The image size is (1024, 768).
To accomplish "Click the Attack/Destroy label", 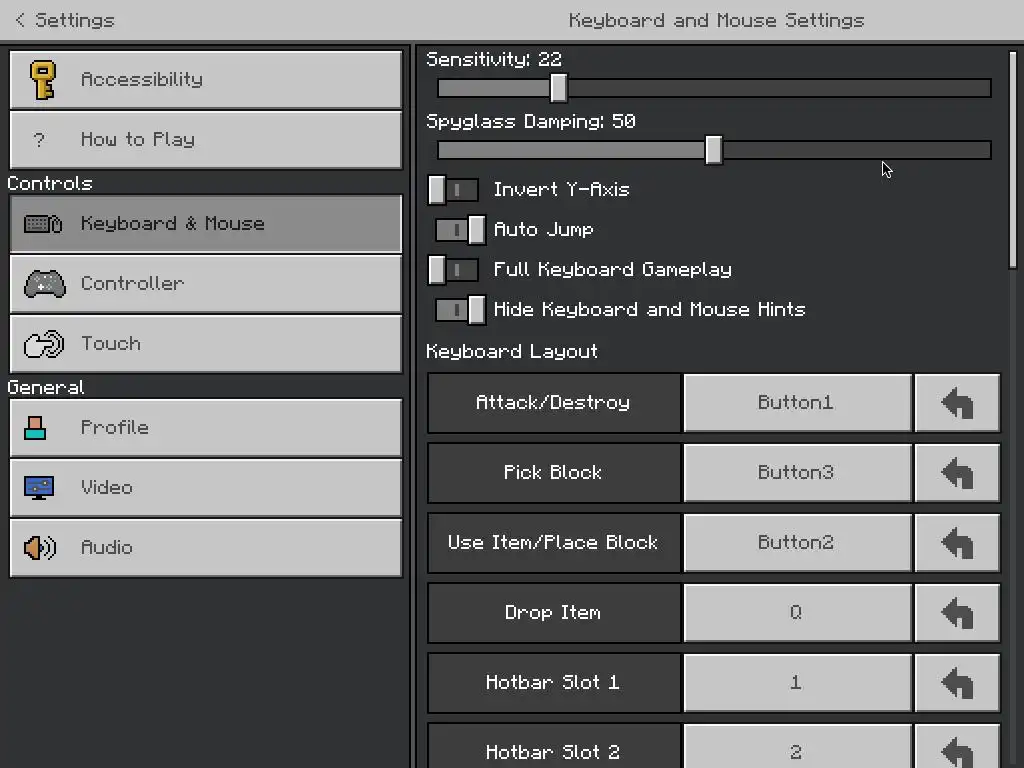I will [553, 403].
